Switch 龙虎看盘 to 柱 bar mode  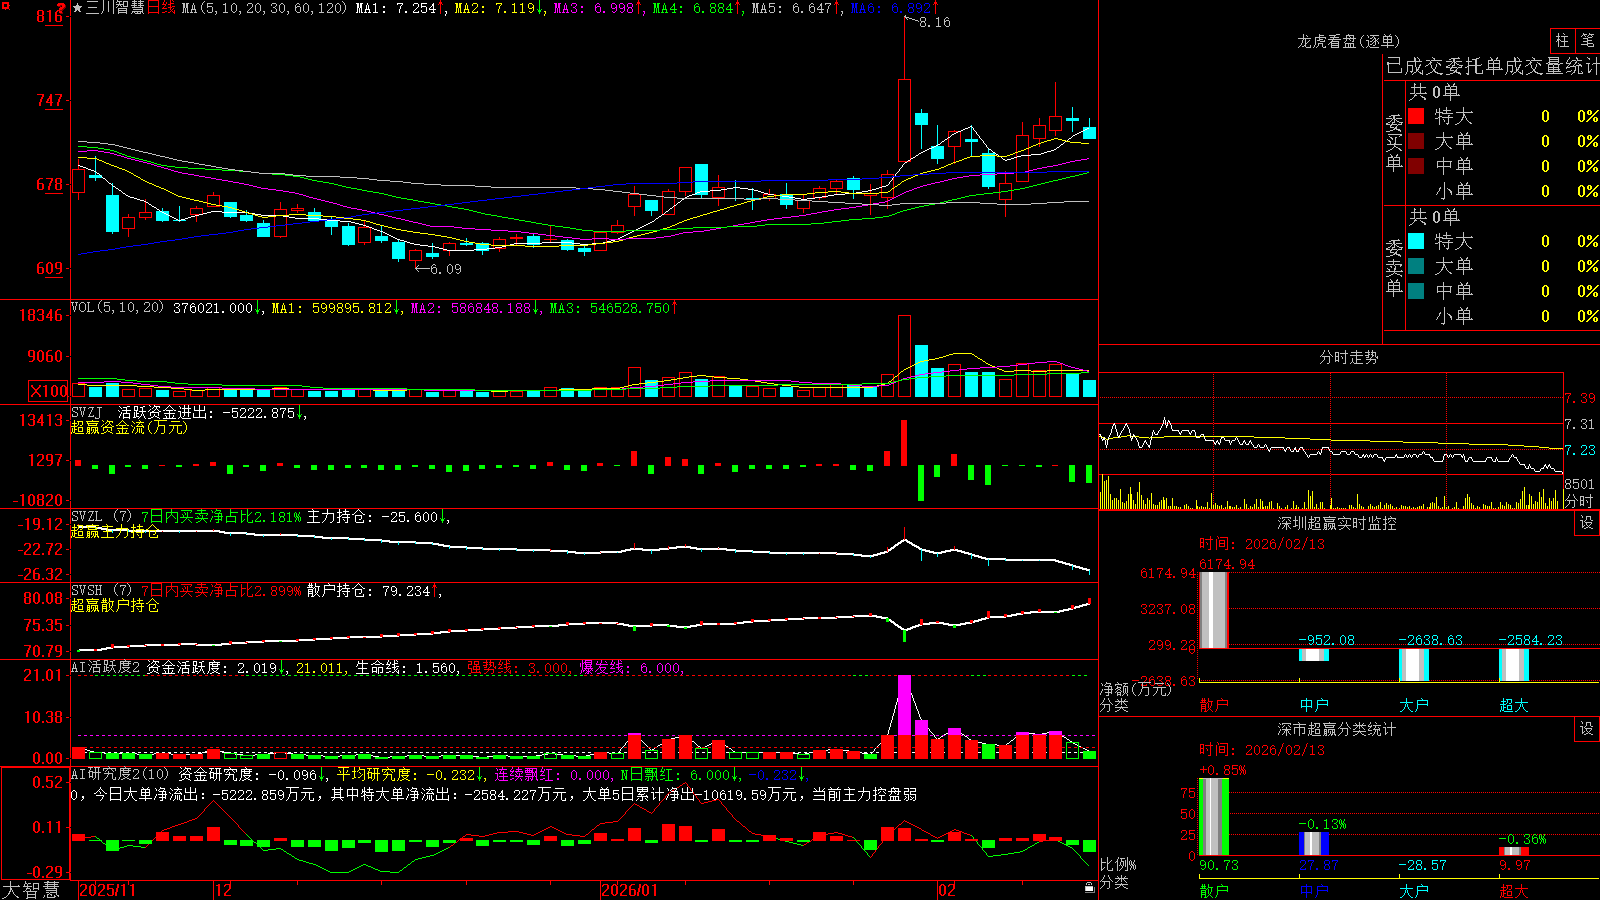click(1562, 40)
